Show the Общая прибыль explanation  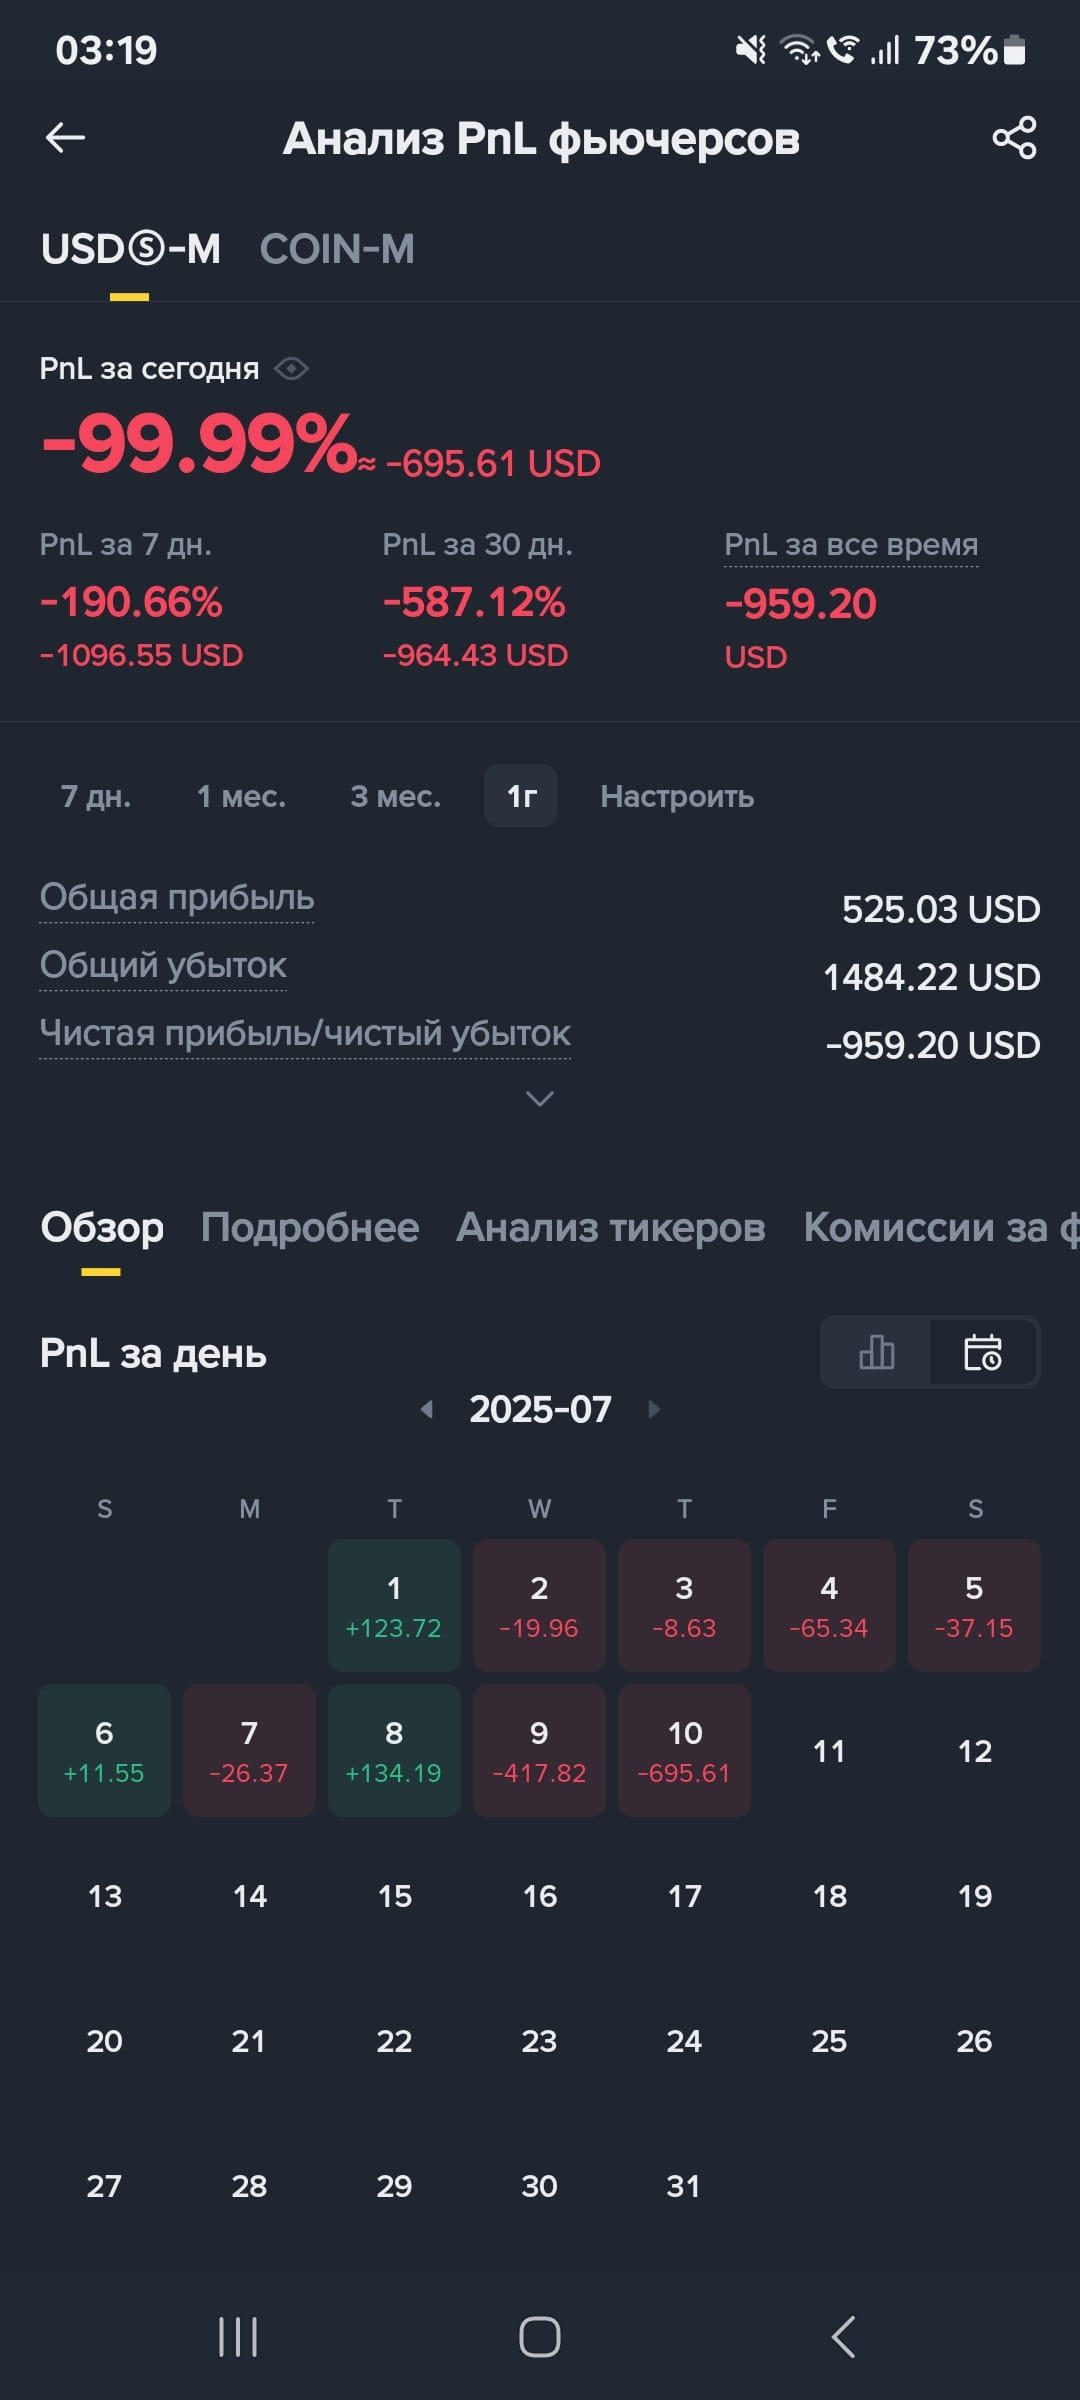177,897
